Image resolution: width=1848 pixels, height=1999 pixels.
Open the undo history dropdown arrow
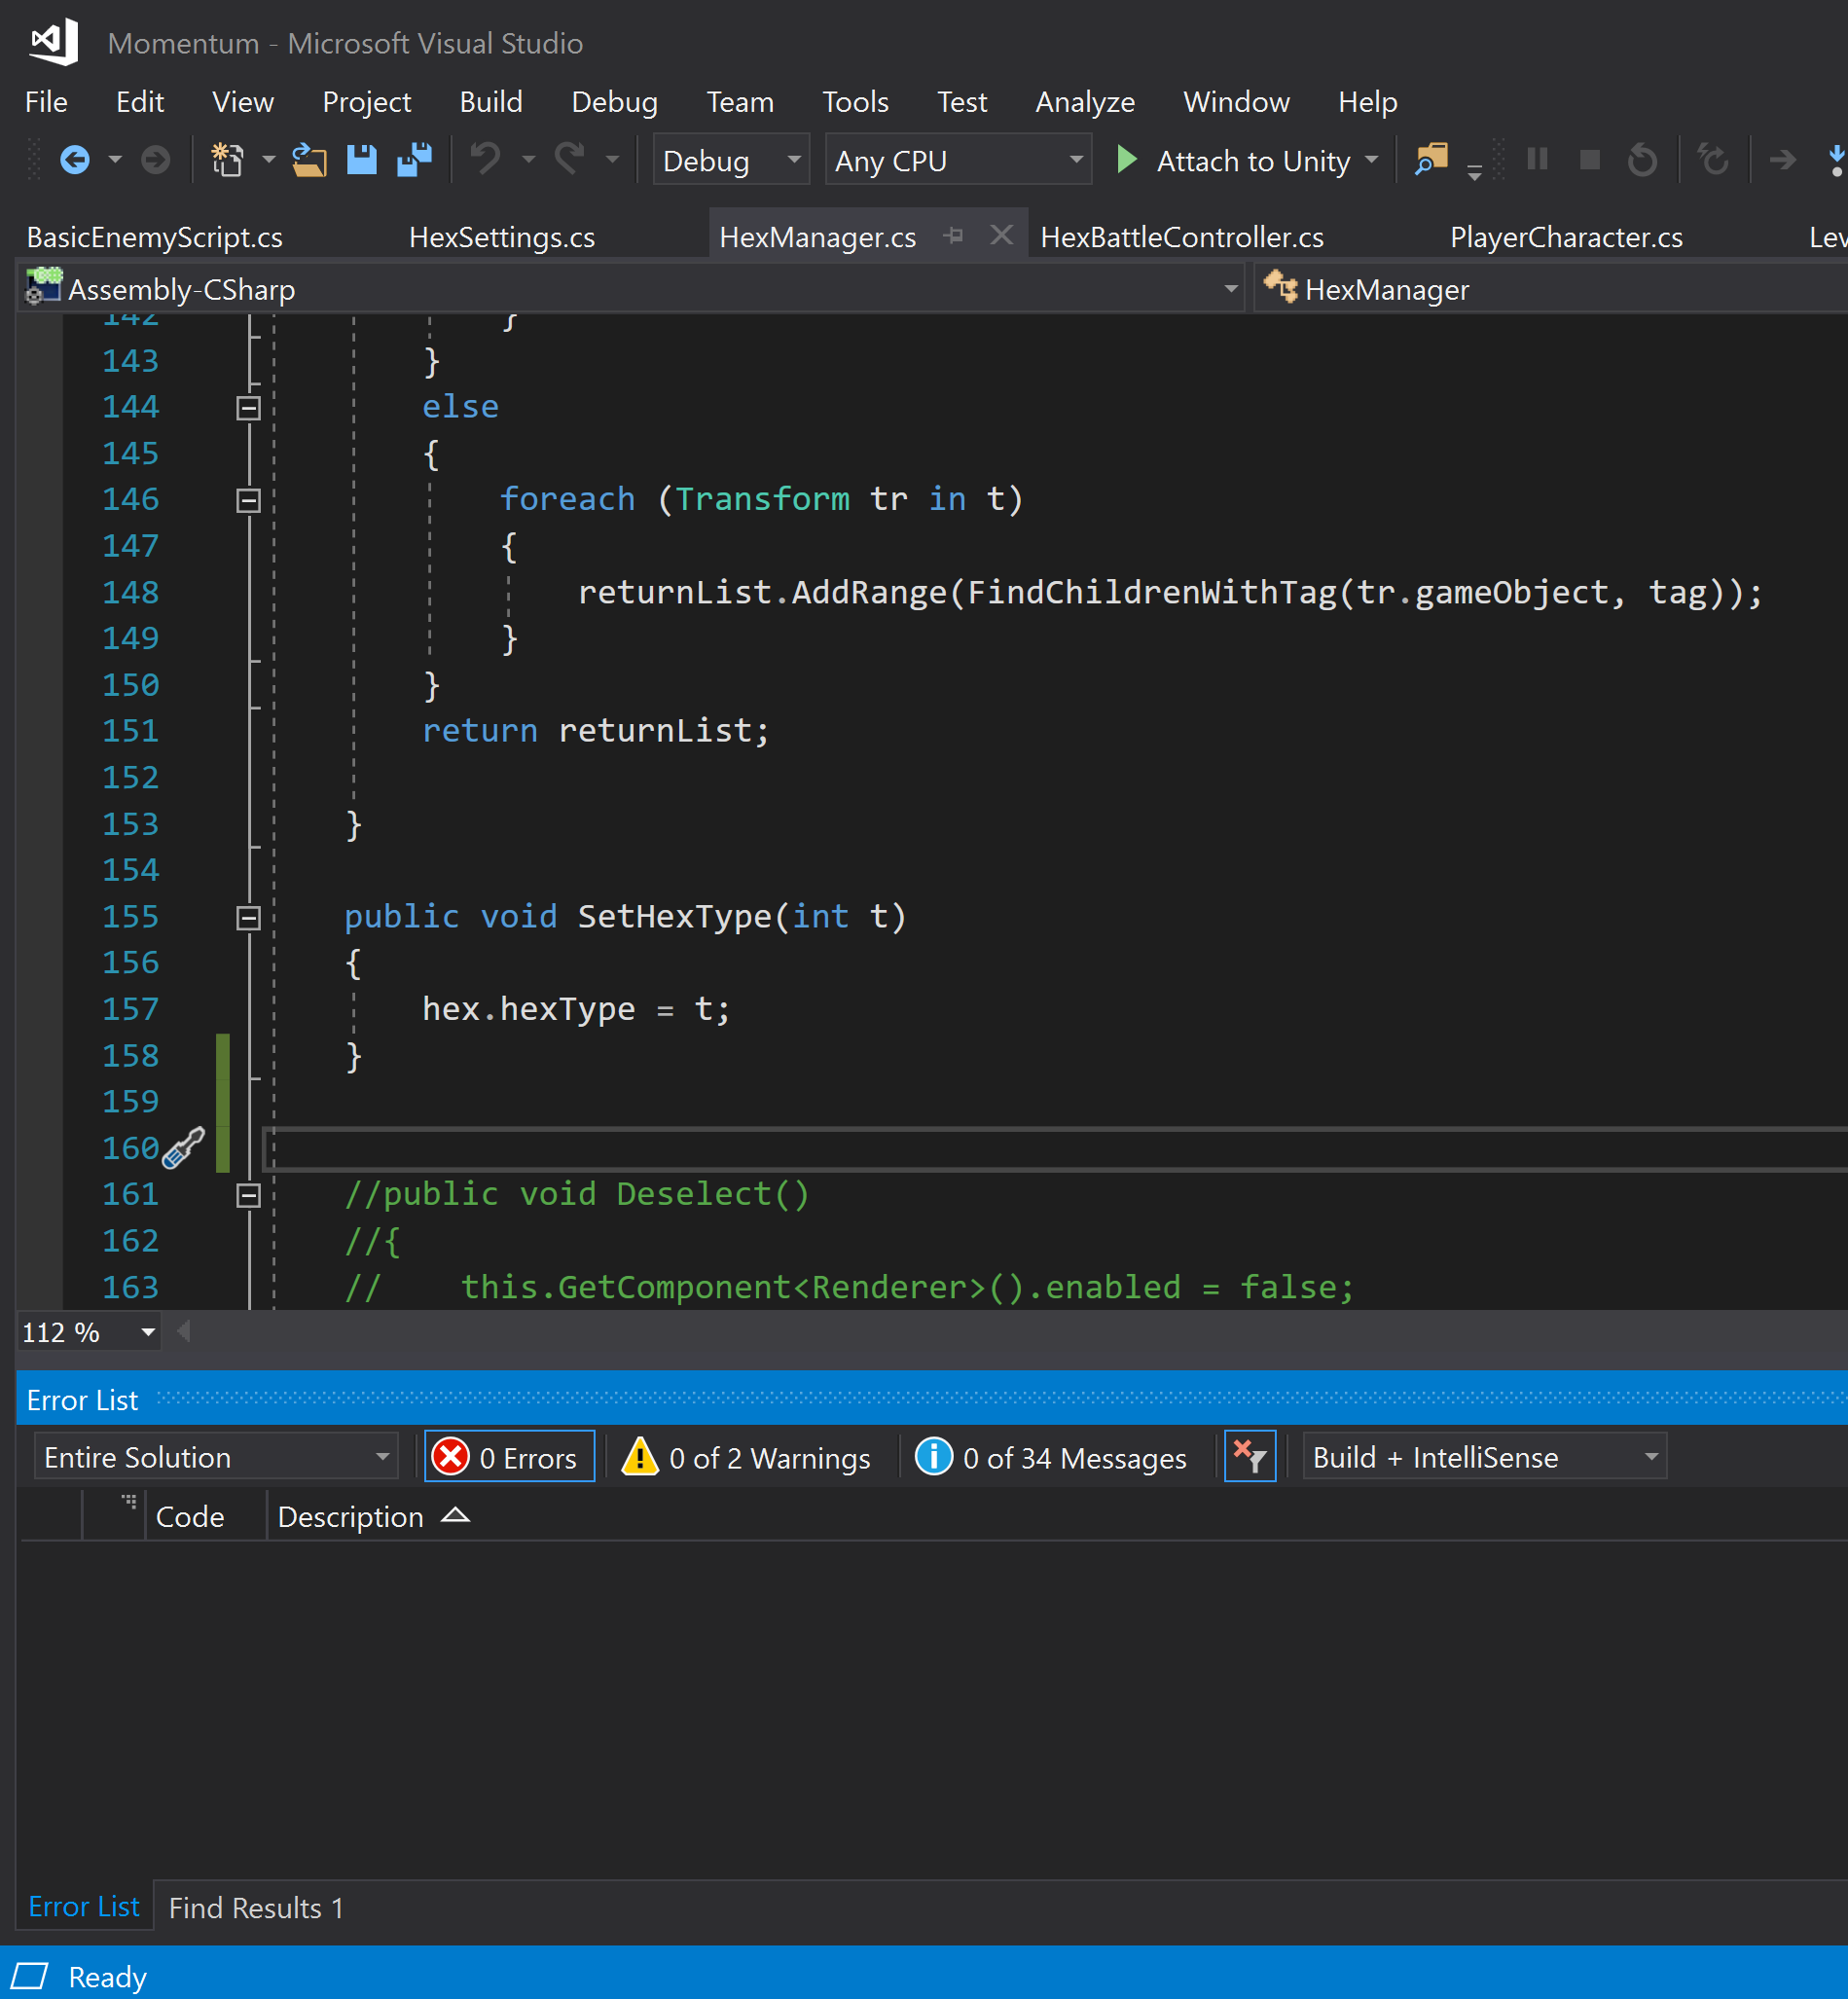(x=528, y=160)
